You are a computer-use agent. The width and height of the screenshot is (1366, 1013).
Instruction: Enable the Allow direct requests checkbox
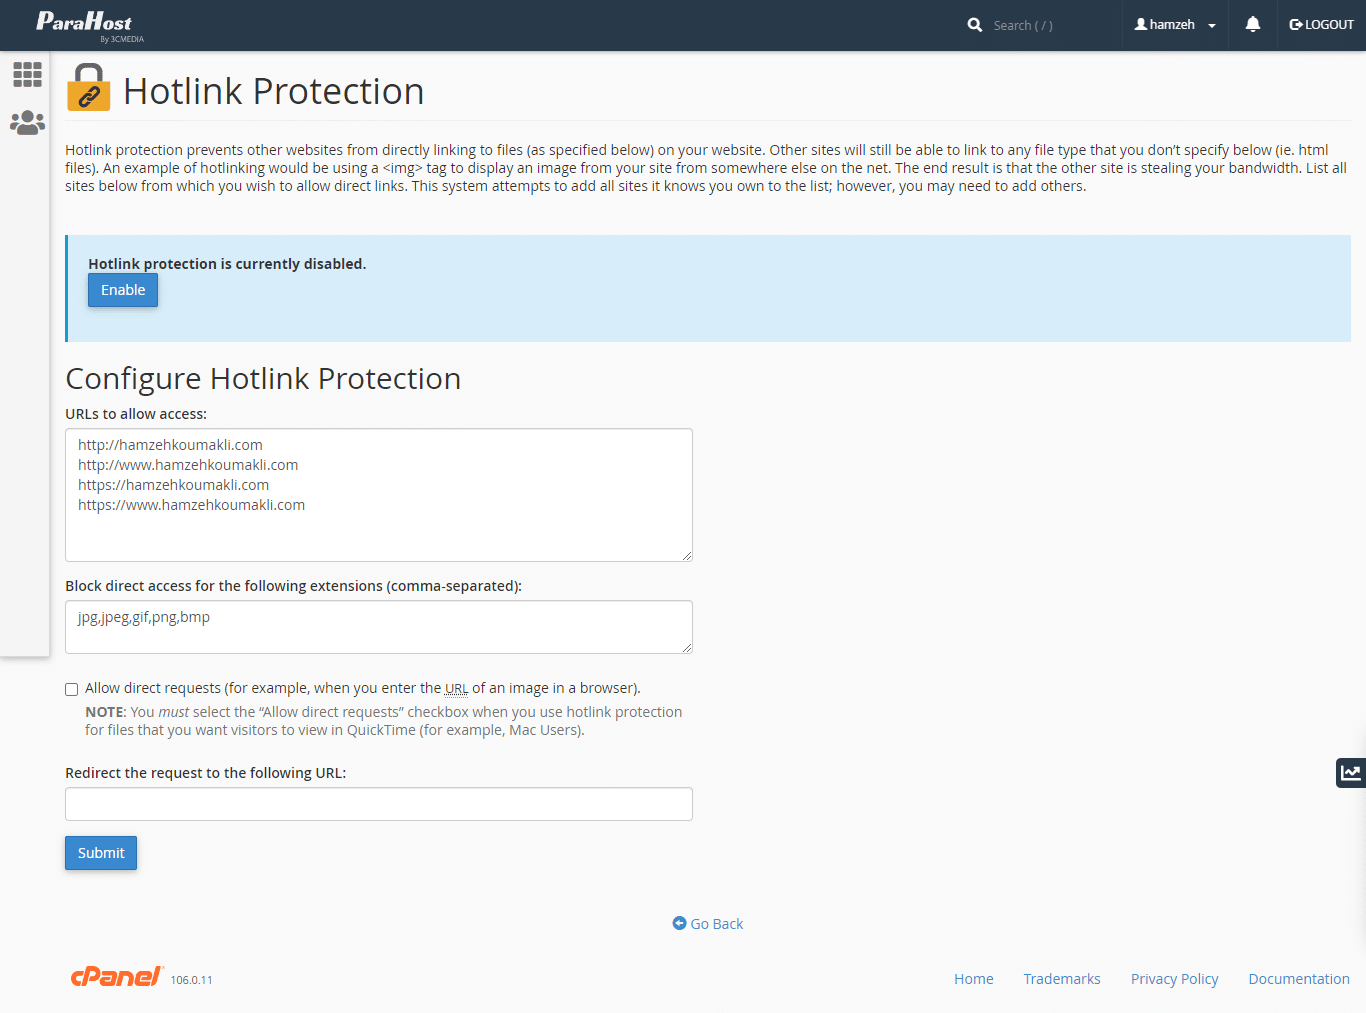pos(72,689)
